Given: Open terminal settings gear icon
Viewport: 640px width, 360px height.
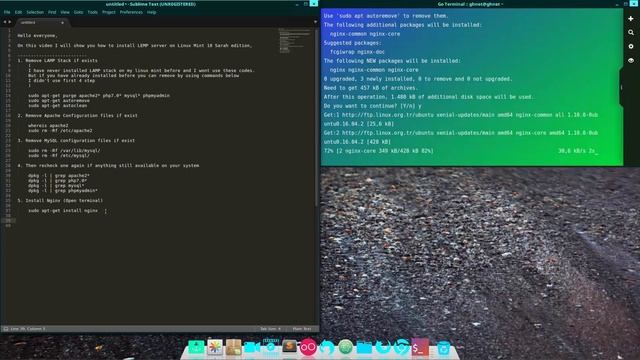Looking at the screenshot, I should 631,47.
